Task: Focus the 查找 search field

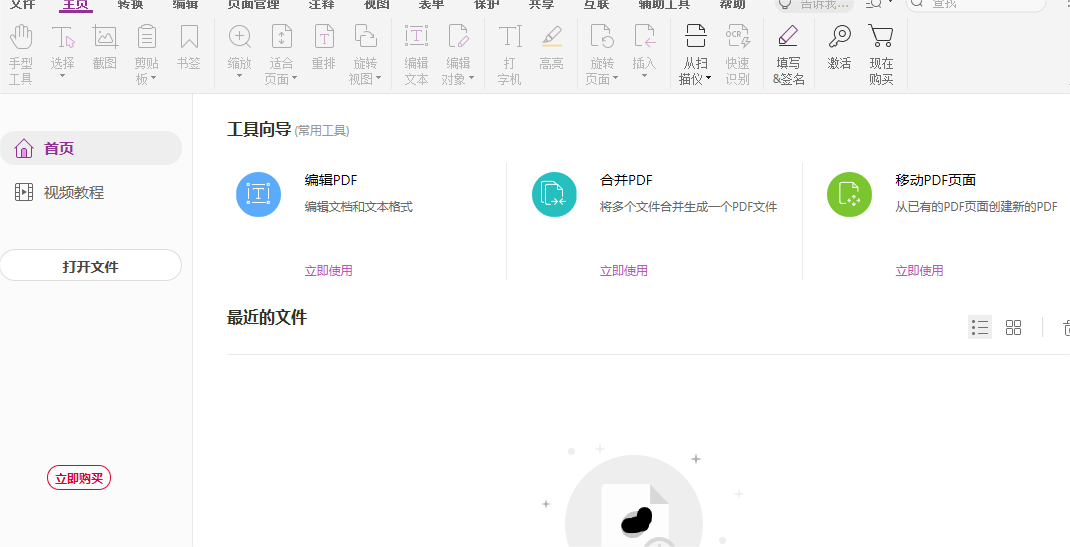Action: [976, 4]
